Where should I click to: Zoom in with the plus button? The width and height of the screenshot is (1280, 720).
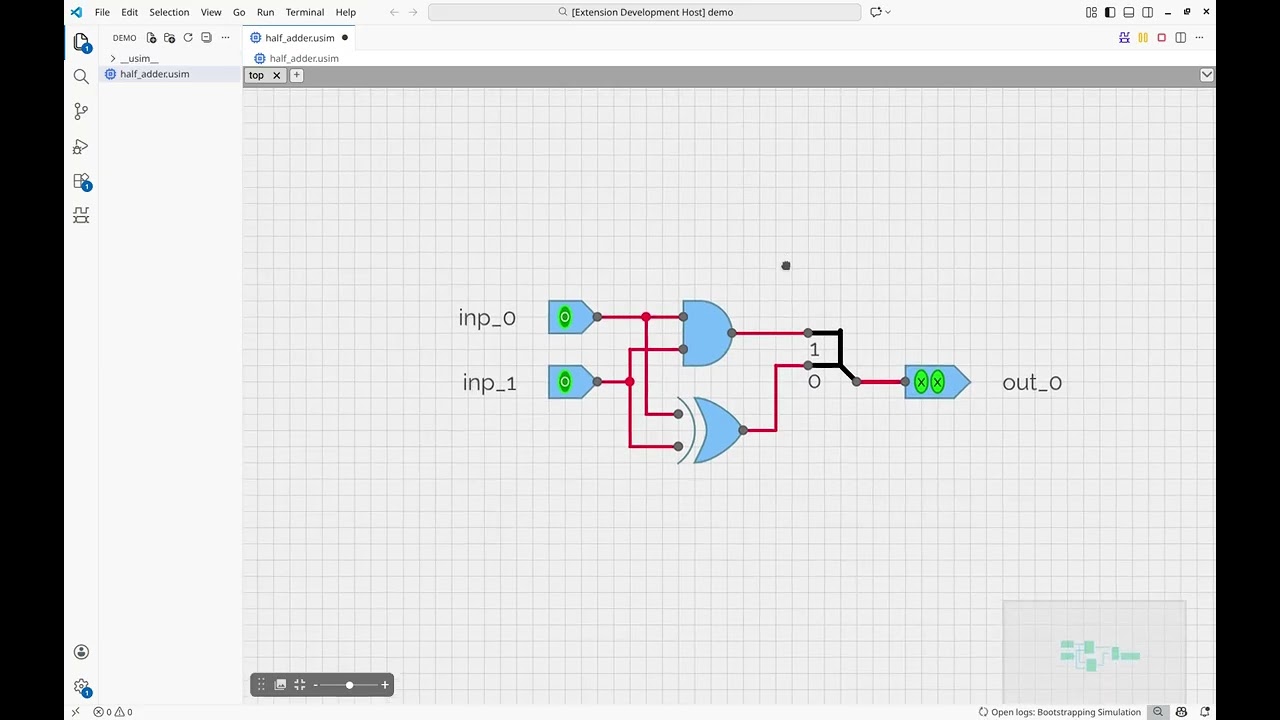coord(385,685)
